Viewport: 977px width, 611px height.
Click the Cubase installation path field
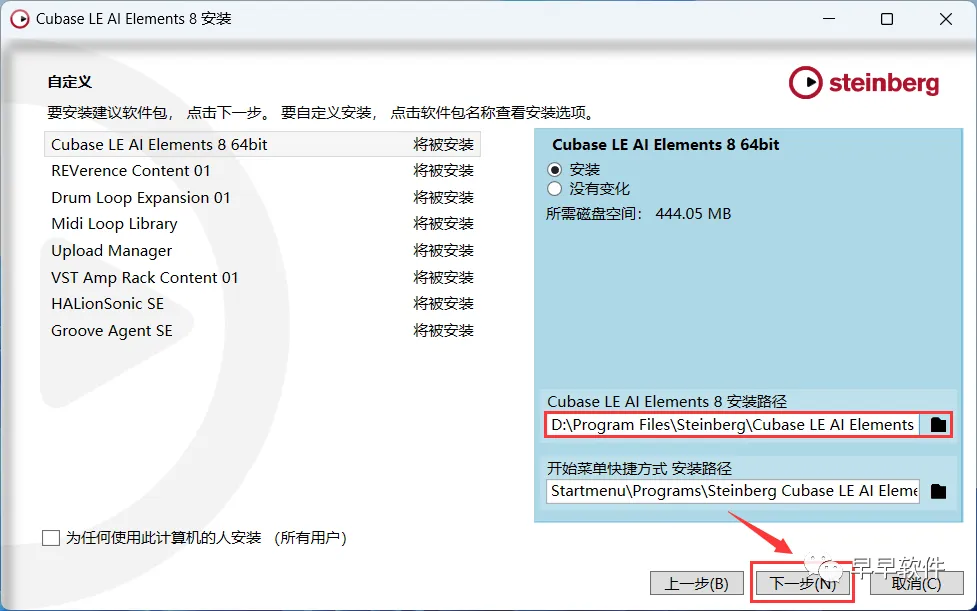click(x=733, y=425)
